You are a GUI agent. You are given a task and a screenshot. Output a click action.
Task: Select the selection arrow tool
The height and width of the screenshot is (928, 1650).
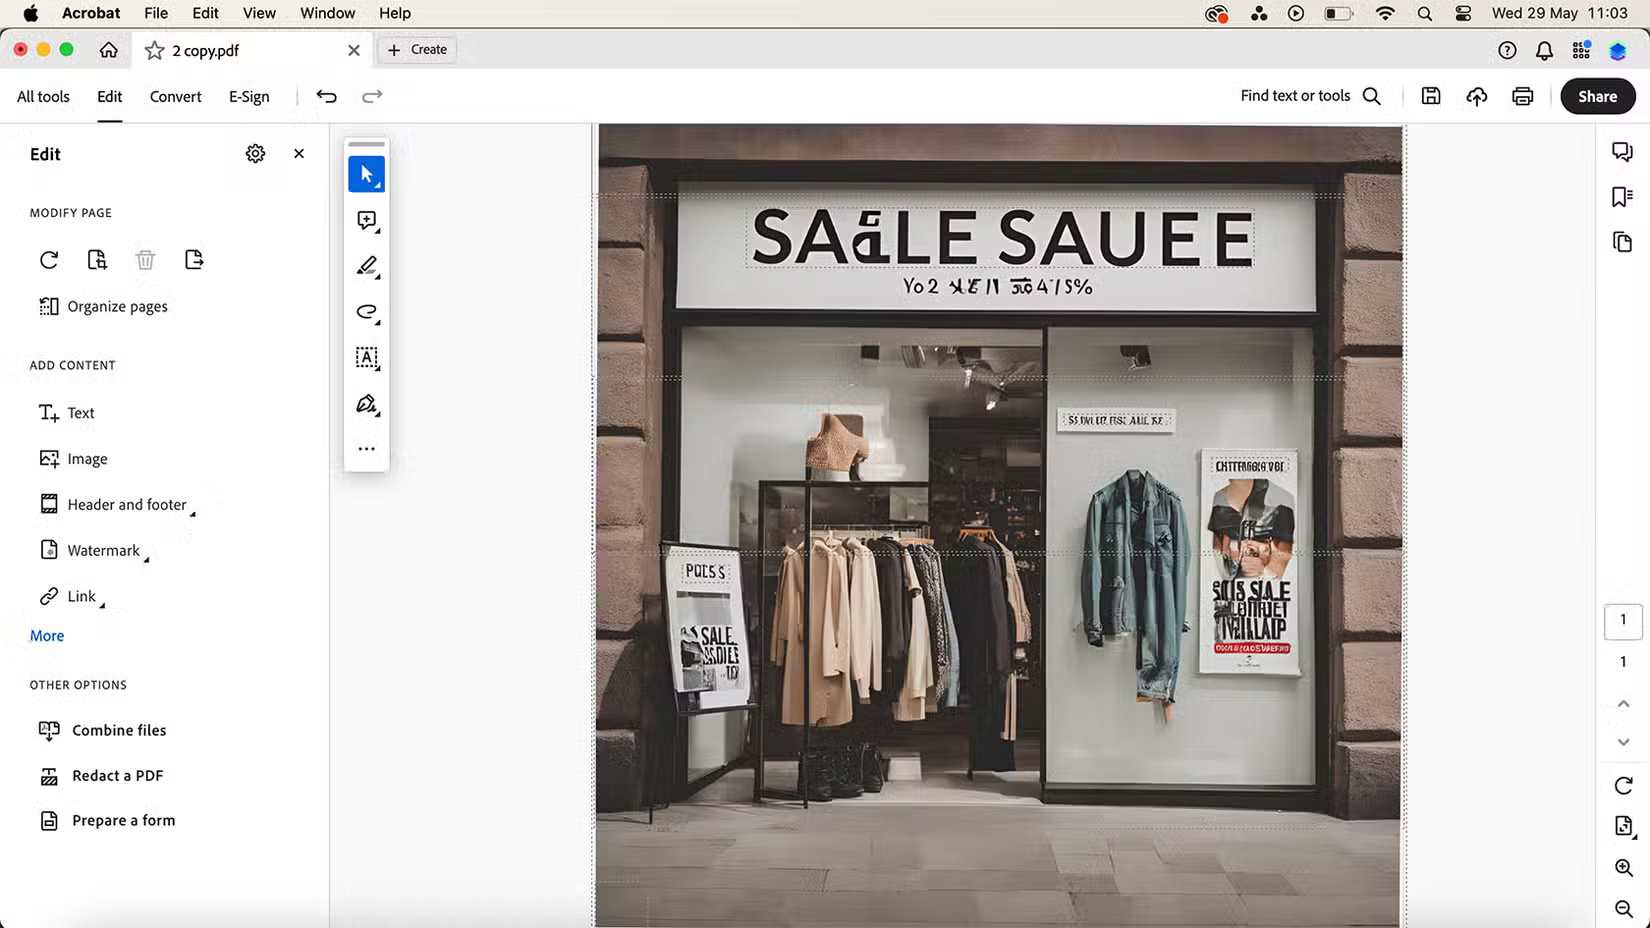coord(366,173)
